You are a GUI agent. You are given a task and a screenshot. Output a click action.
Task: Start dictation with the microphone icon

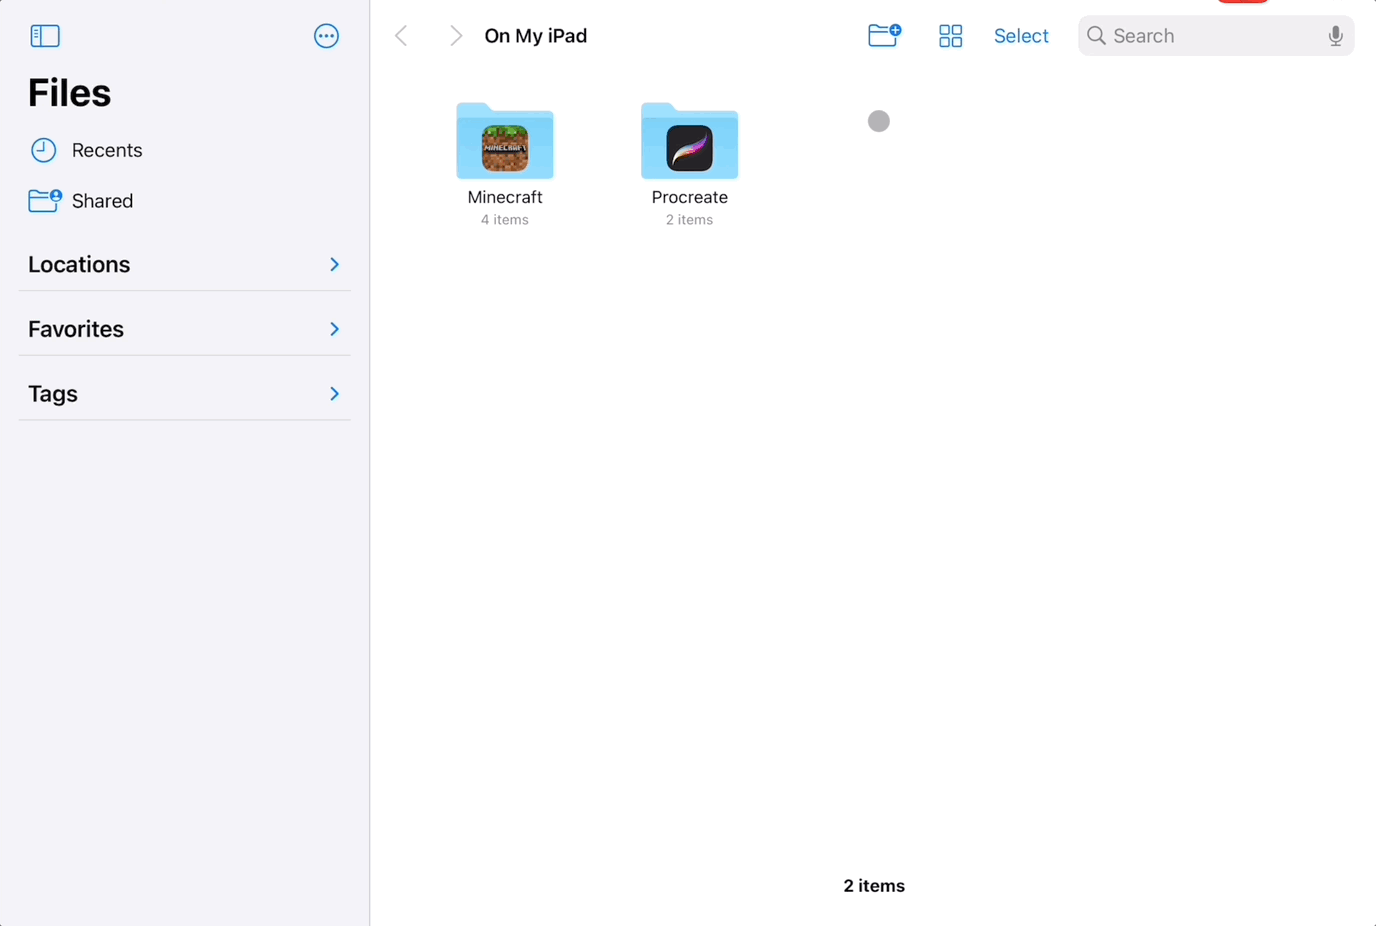[1335, 36]
